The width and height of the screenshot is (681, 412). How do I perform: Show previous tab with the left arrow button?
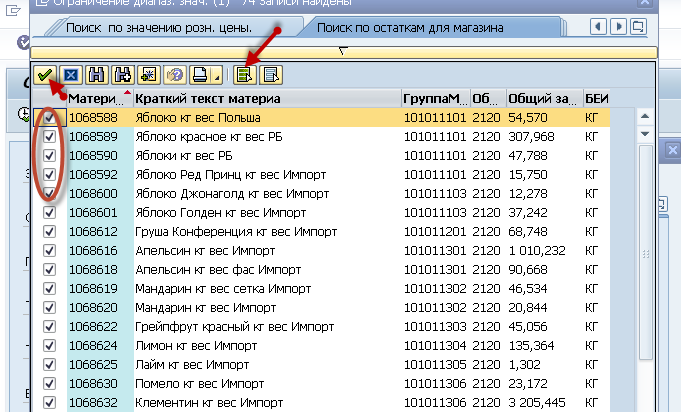click(598, 26)
